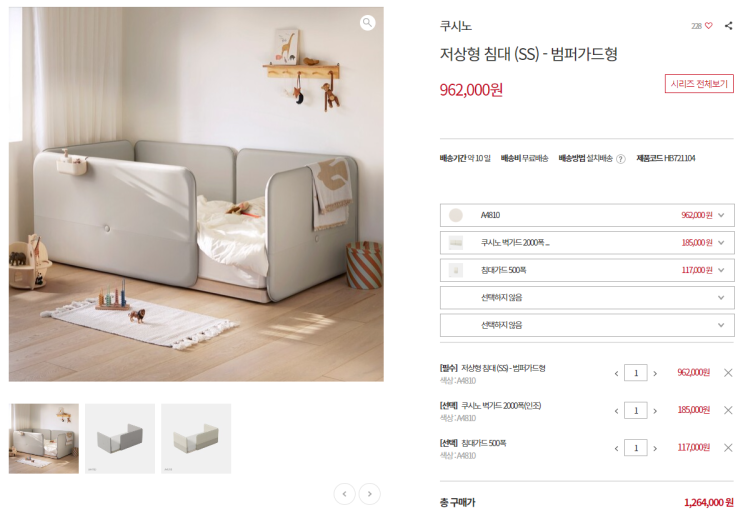The height and width of the screenshot is (523, 743).
Task: Click the heart wishlist icon
Action: (708, 26)
